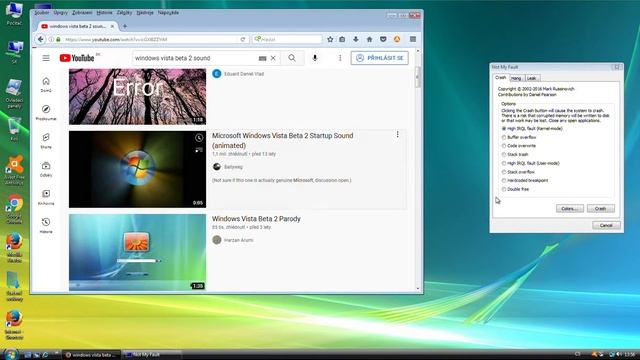Bookmark this page with star icon
Viewport: 640px width, 360px height.
tap(330, 39)
